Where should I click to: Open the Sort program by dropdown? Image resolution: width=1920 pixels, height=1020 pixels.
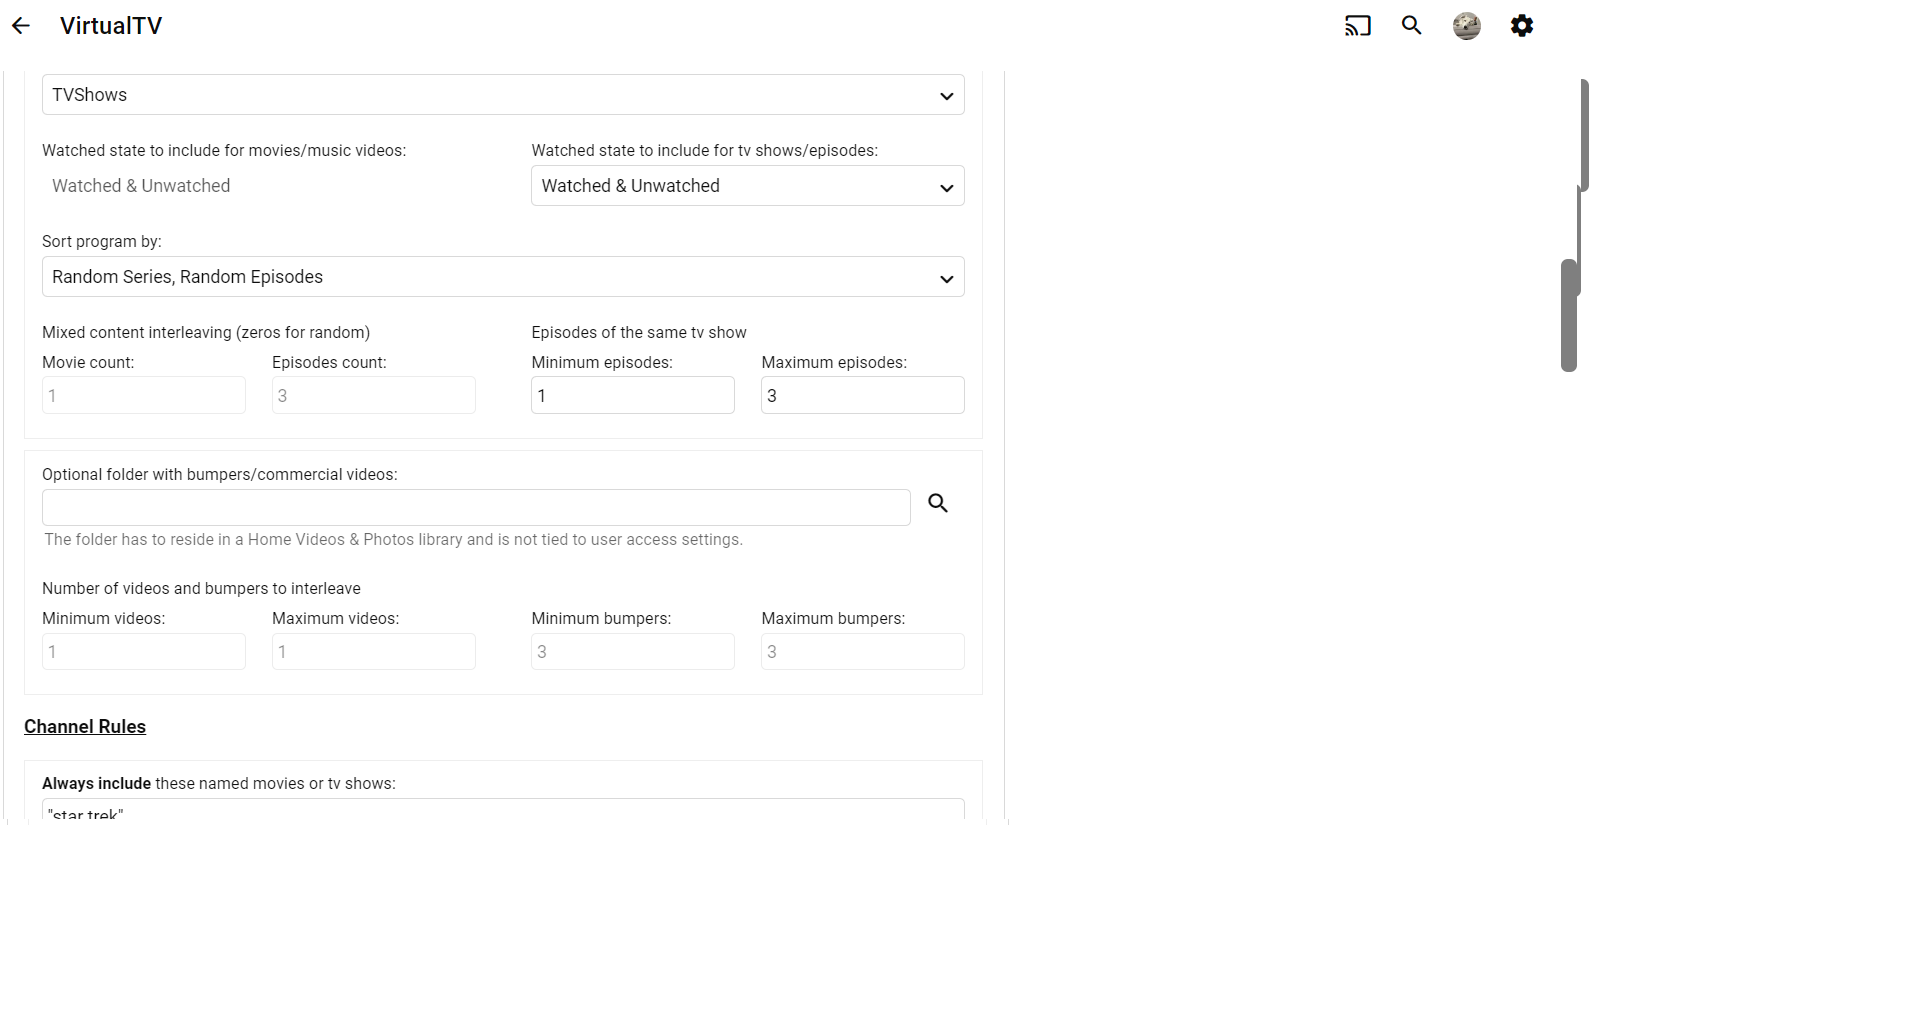pyautogui.click(x=503, y=277)
